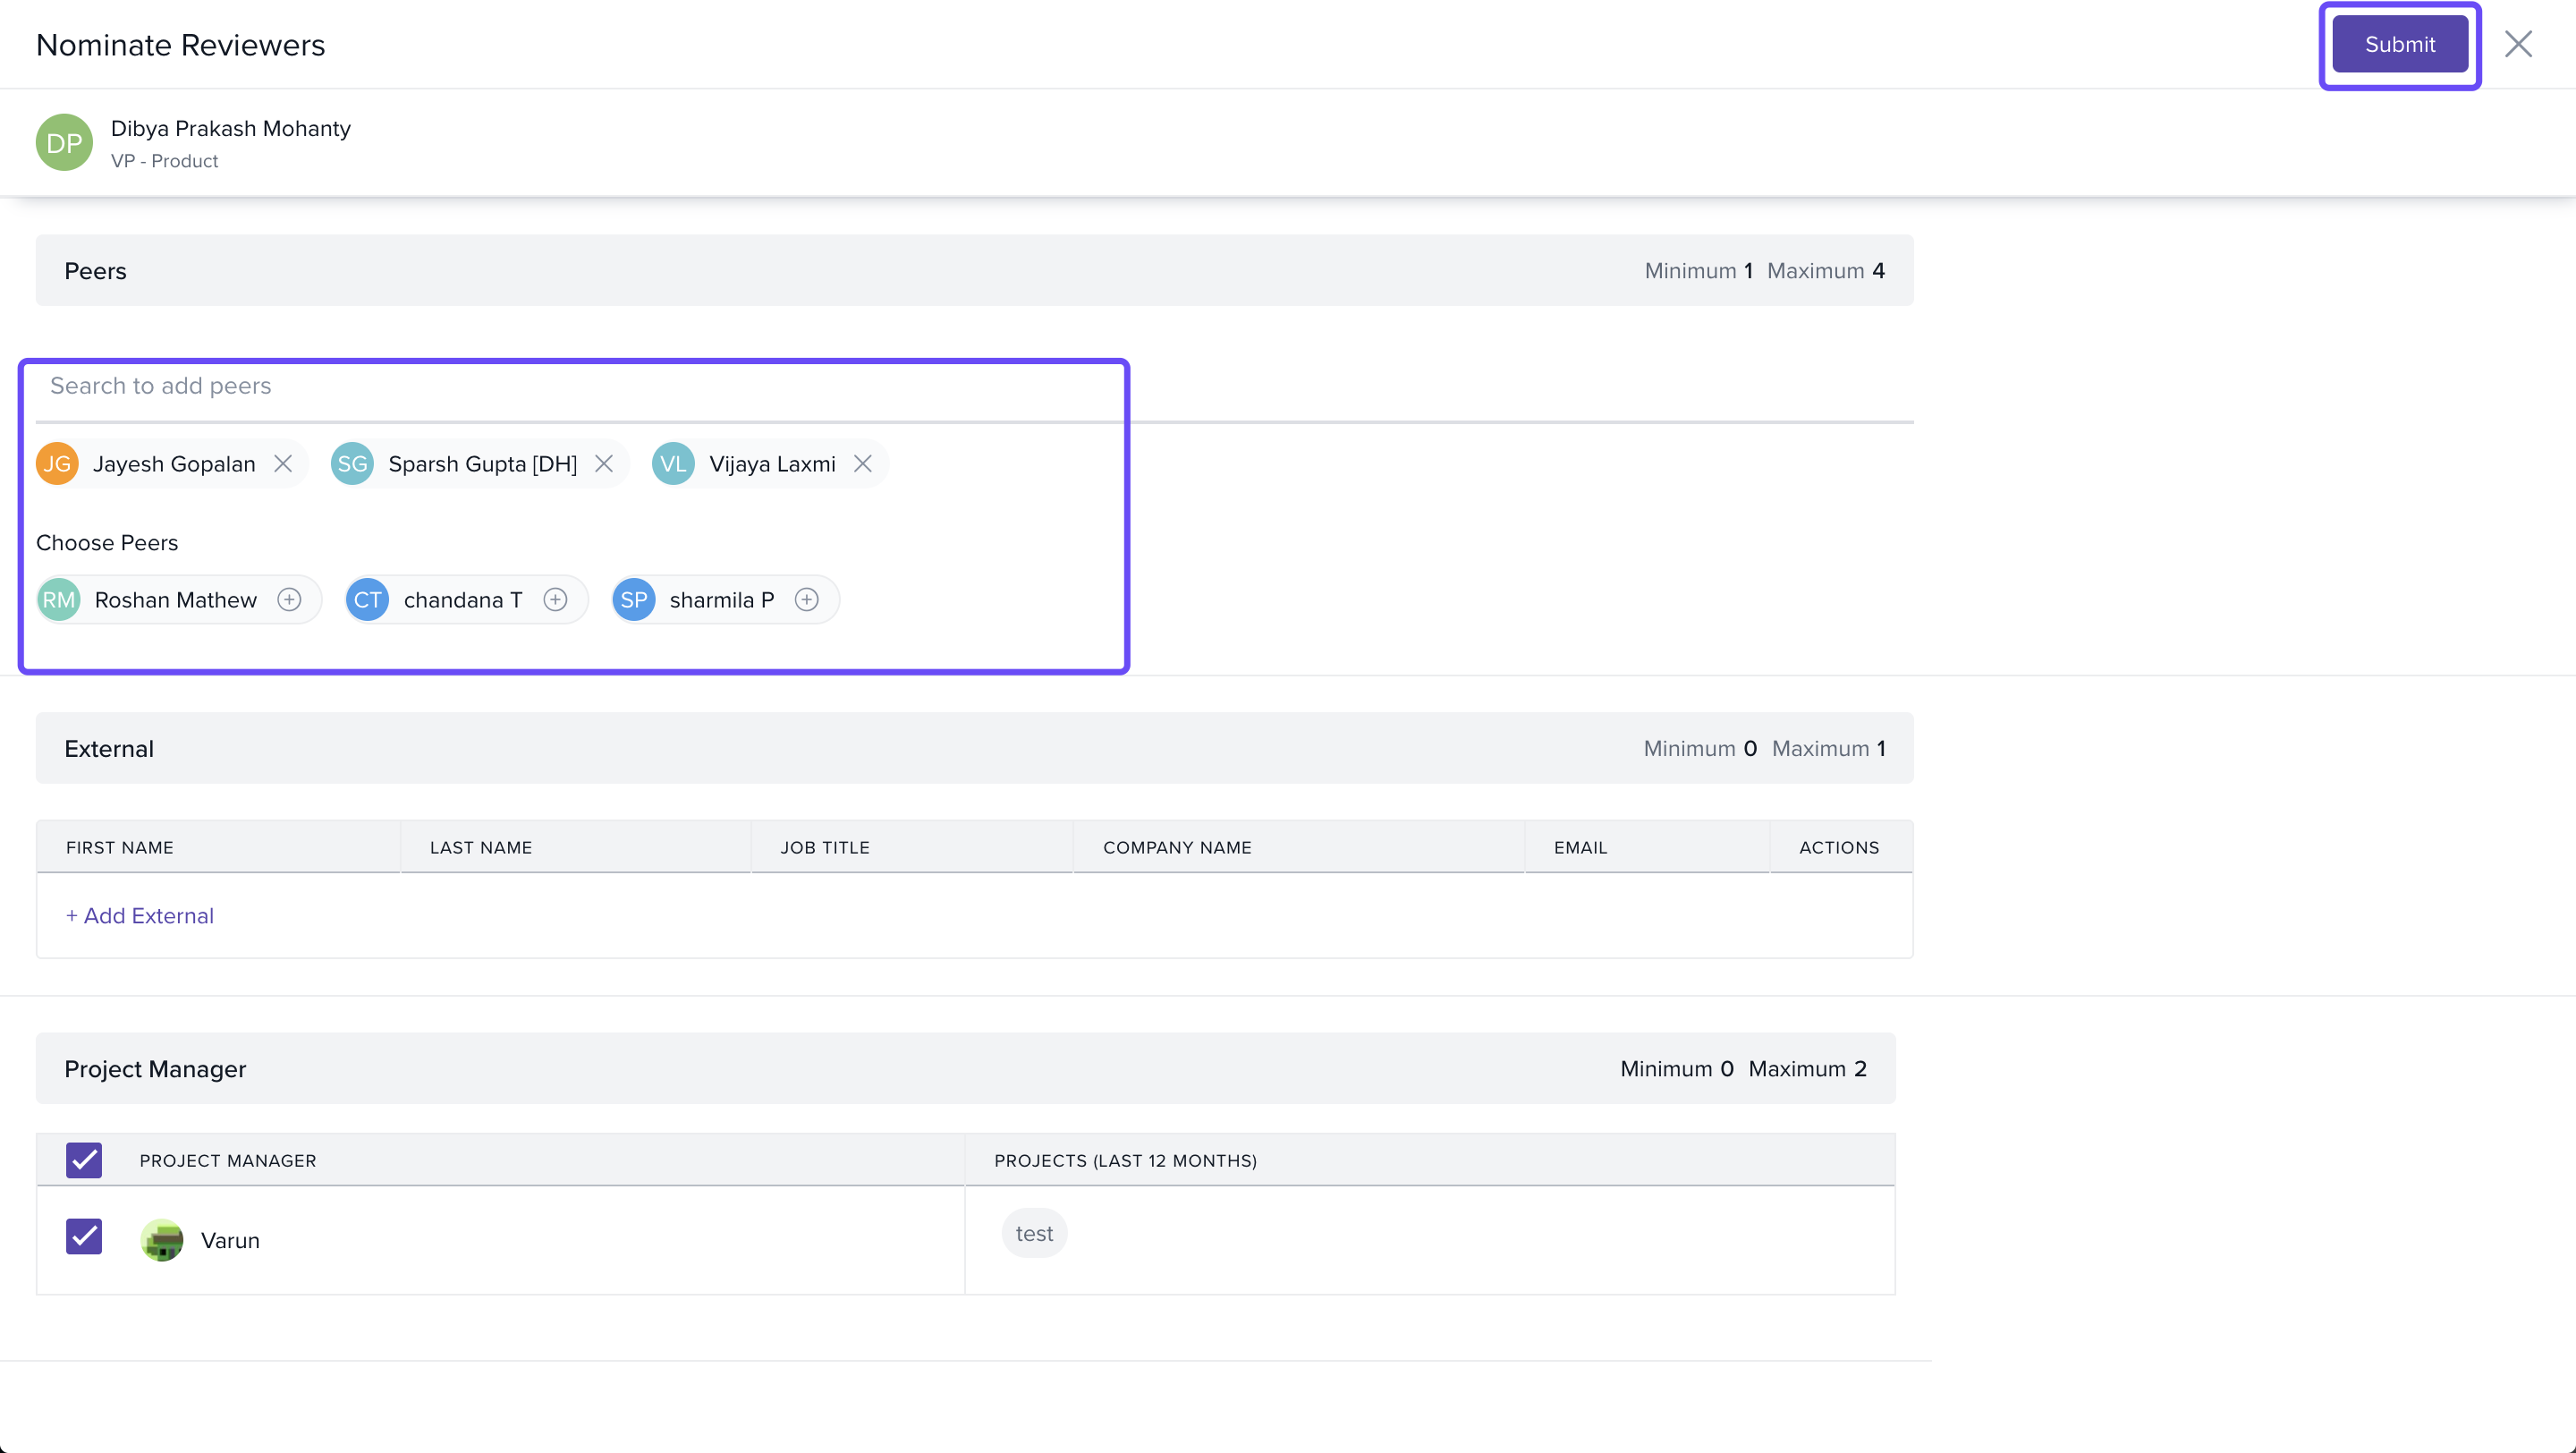Close the Nominate Reviewers dialog
The height and width of the screenshot is (1453, 2576).
pyautogui.click(x=2517, y=44)
